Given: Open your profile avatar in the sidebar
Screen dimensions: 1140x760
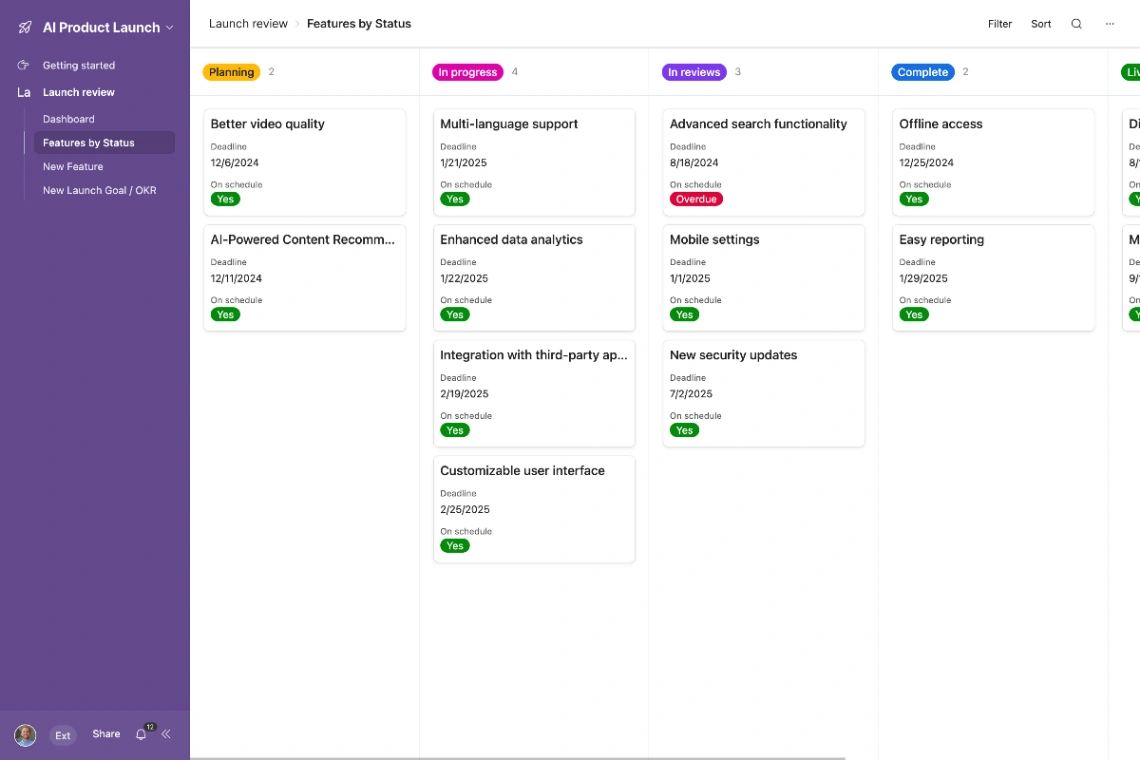Looking at the screenshot, I should pos(25,734).
